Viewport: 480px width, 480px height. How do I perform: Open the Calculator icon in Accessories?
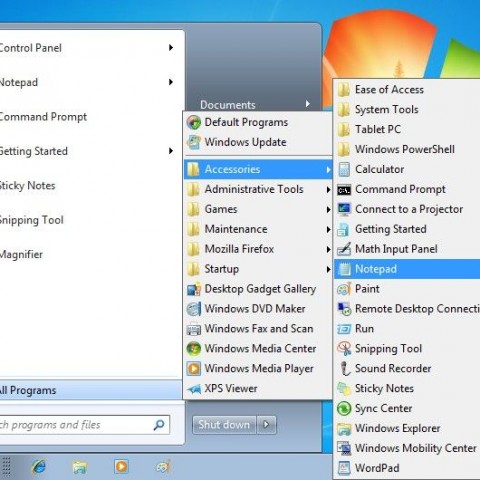(x=344, y=169)
